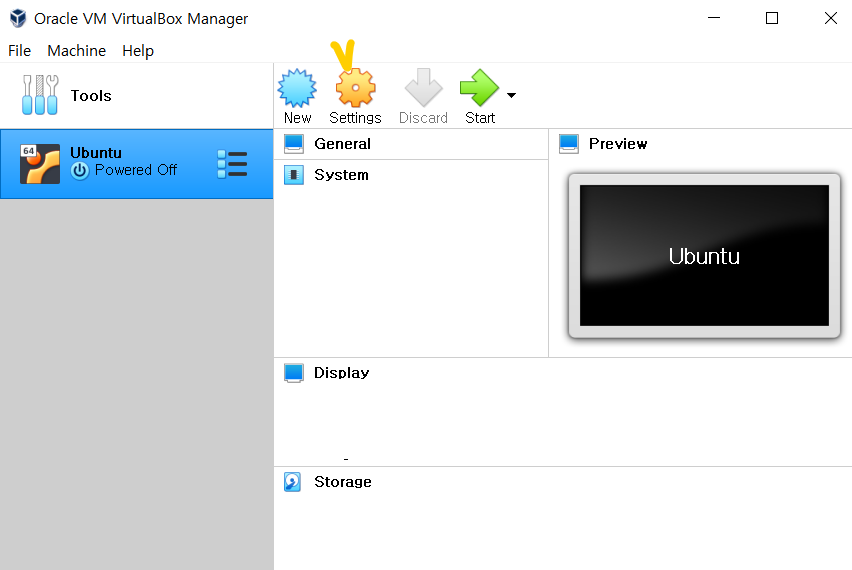
Task: Click the Preview section monitor icon
Action: 569,144
